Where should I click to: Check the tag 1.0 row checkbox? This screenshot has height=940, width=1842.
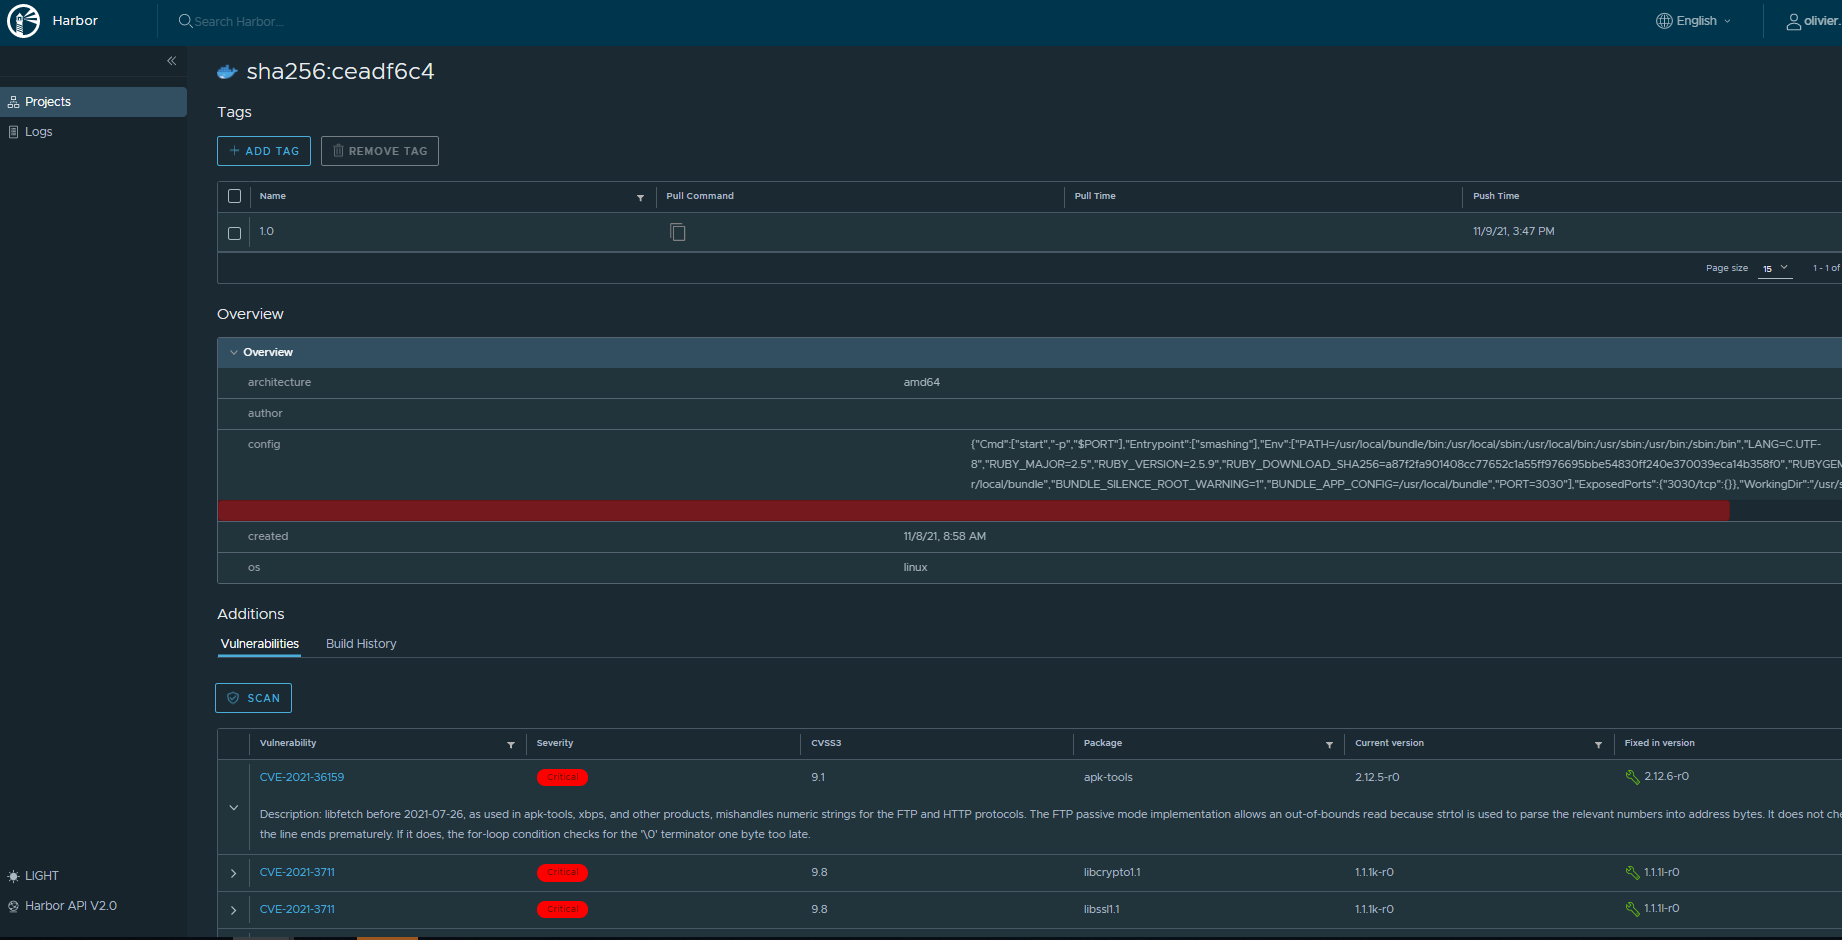point(234,233)
